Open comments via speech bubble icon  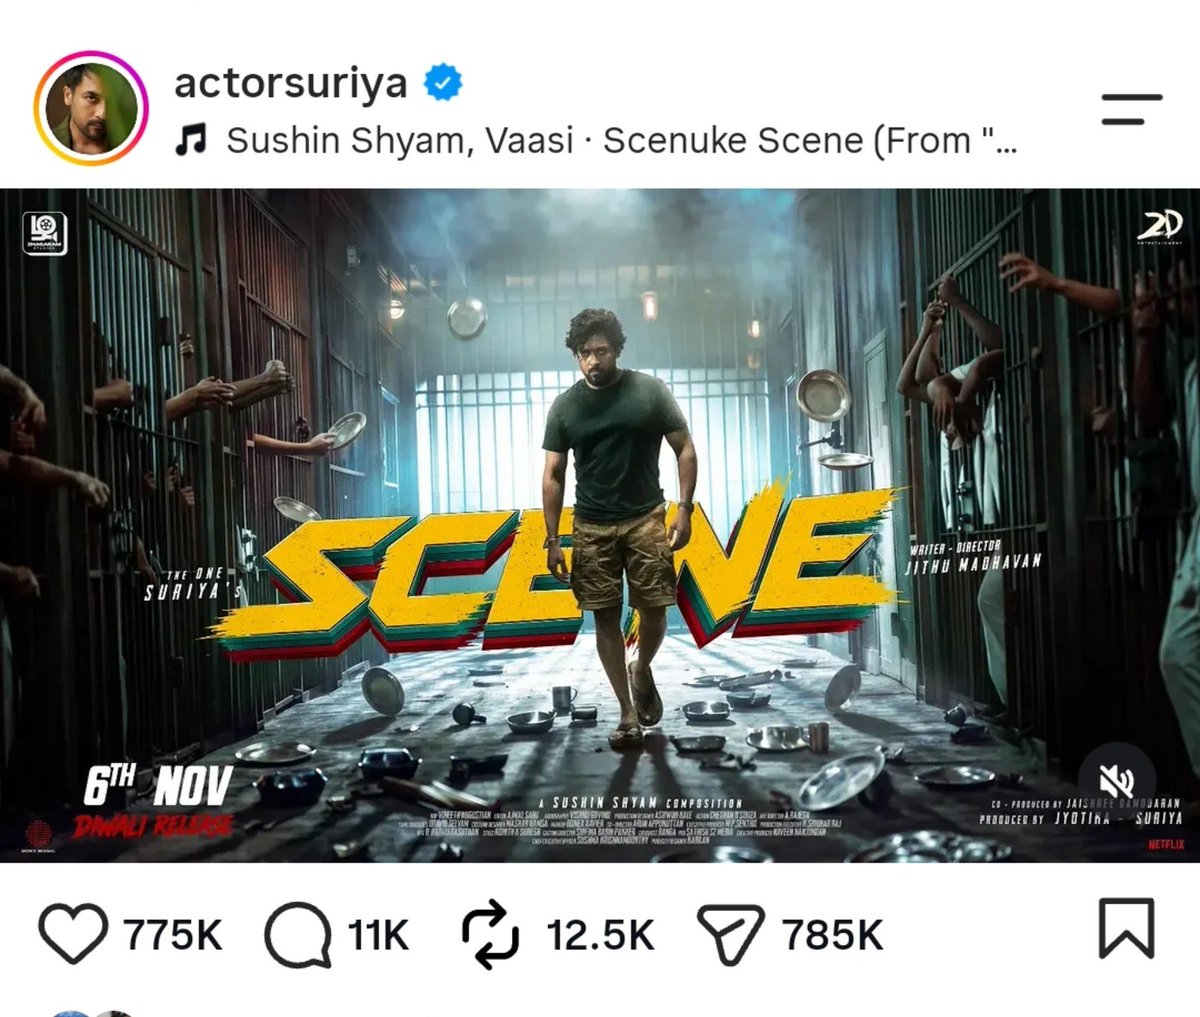(298, 934)
